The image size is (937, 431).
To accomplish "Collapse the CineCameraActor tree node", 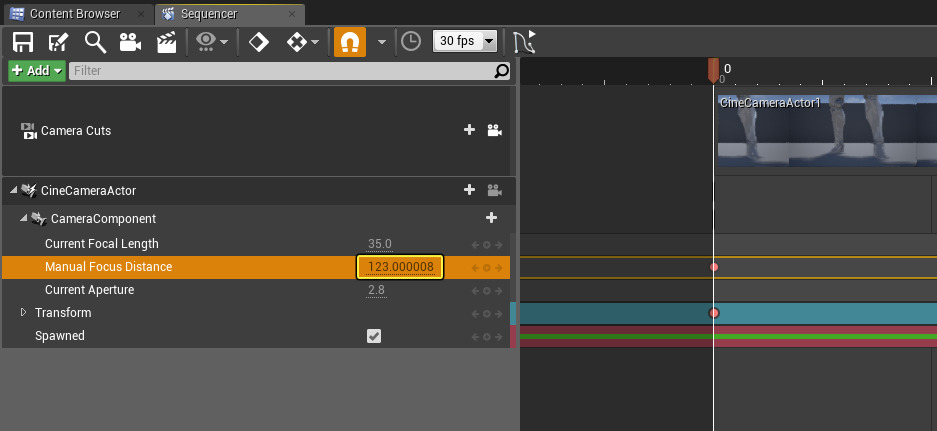I will tap(13, 190).
